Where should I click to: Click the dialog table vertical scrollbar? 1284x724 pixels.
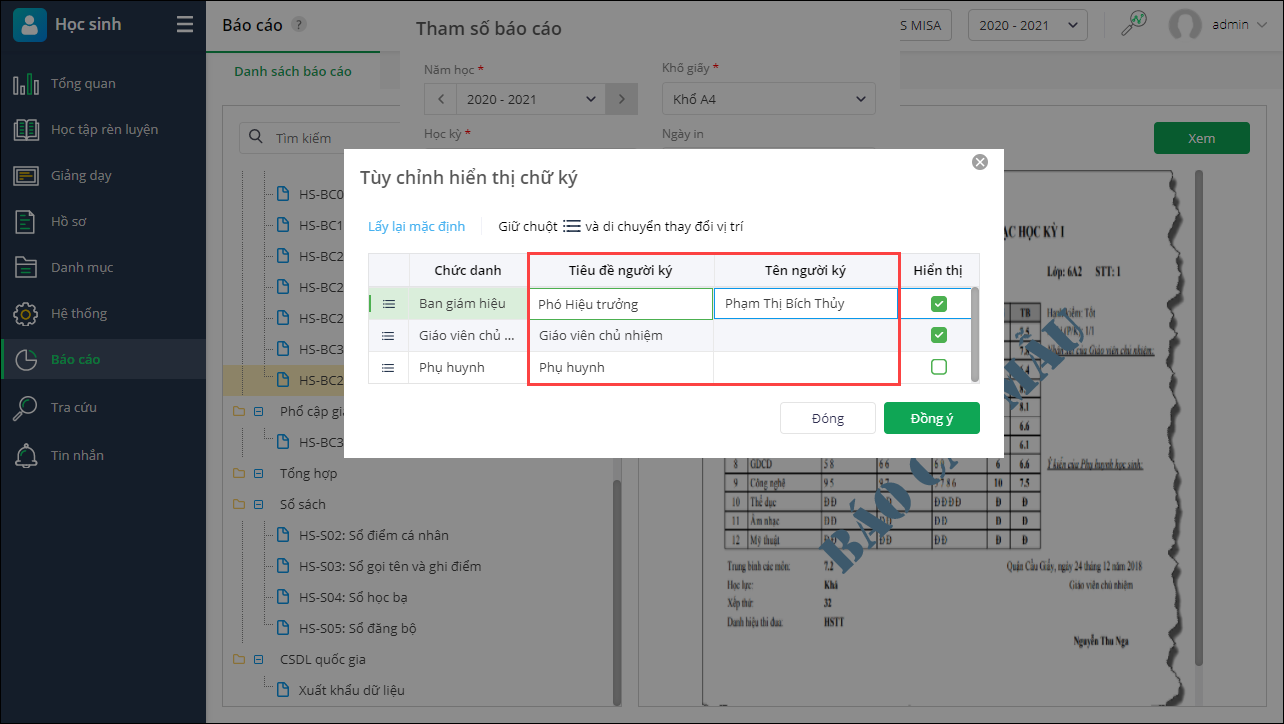(x=975, y=333)
